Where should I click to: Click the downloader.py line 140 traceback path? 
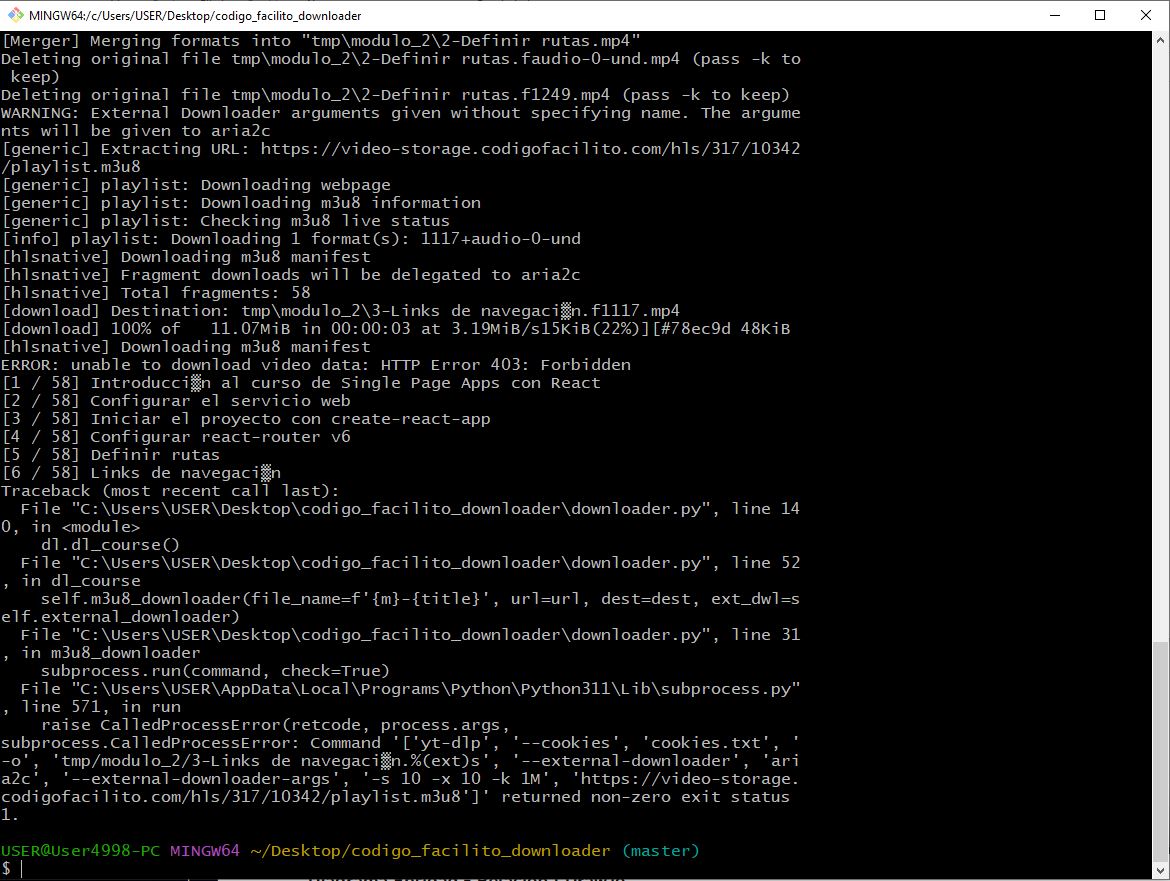tap(400, 508)
